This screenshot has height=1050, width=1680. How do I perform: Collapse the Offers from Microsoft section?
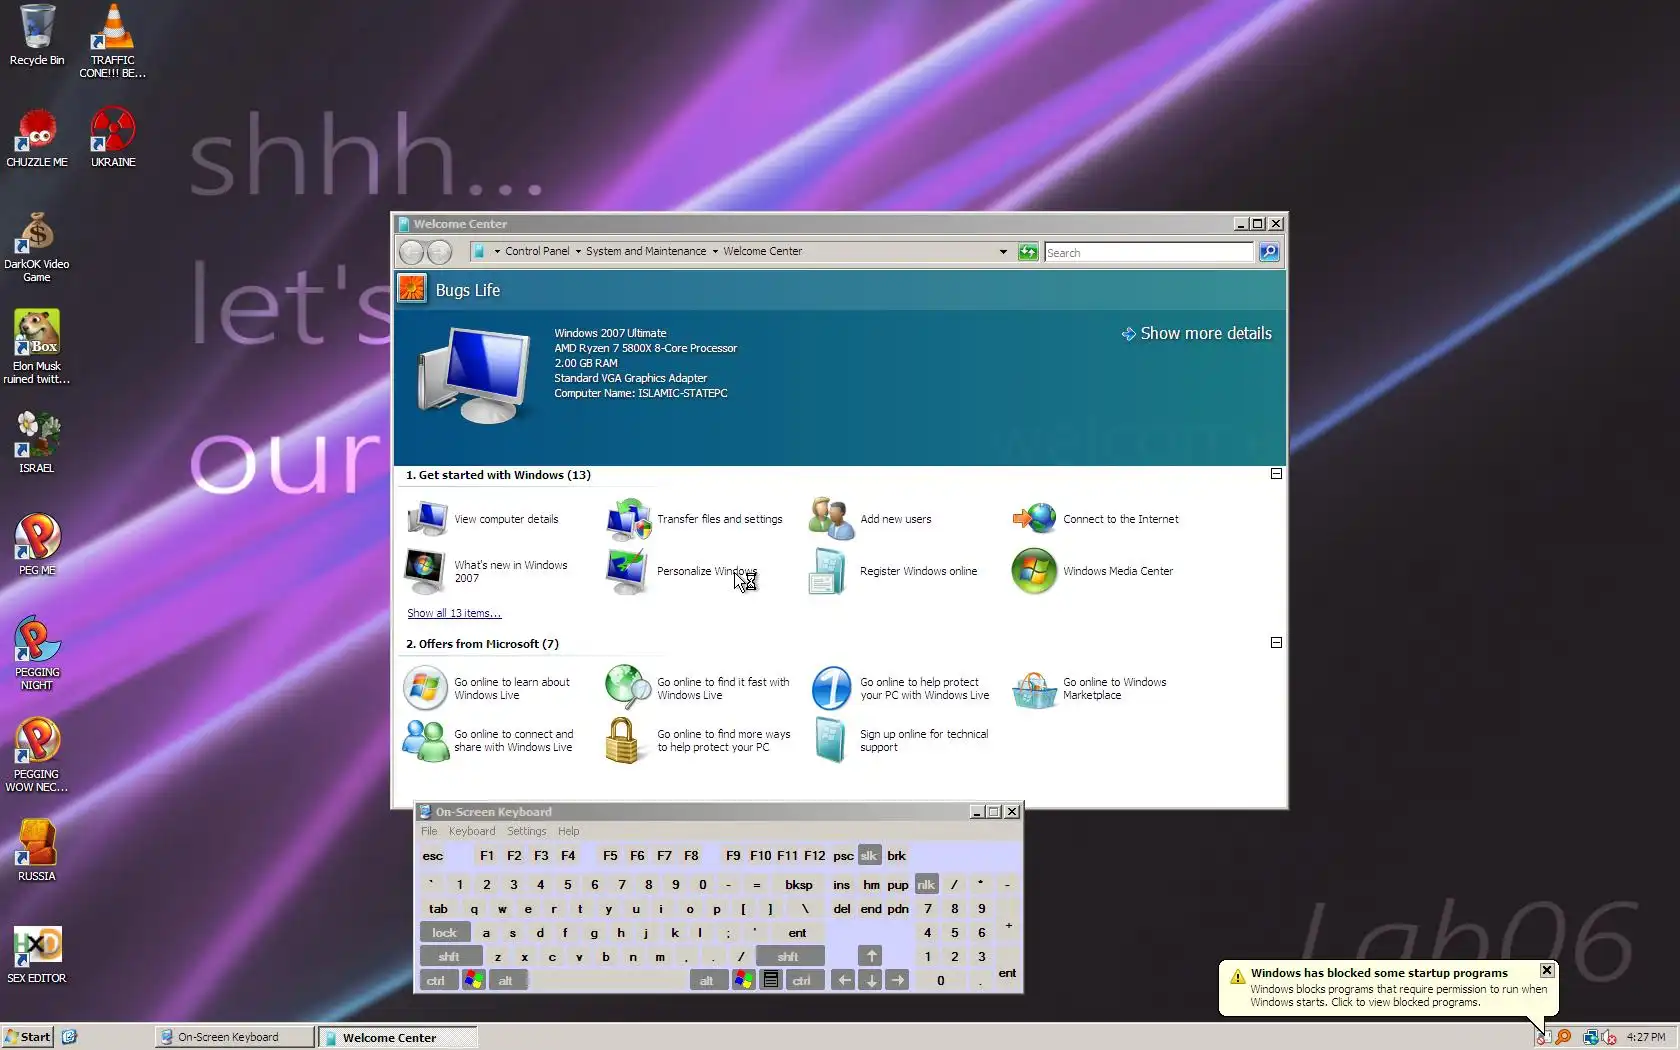(x=1276, y=643)
